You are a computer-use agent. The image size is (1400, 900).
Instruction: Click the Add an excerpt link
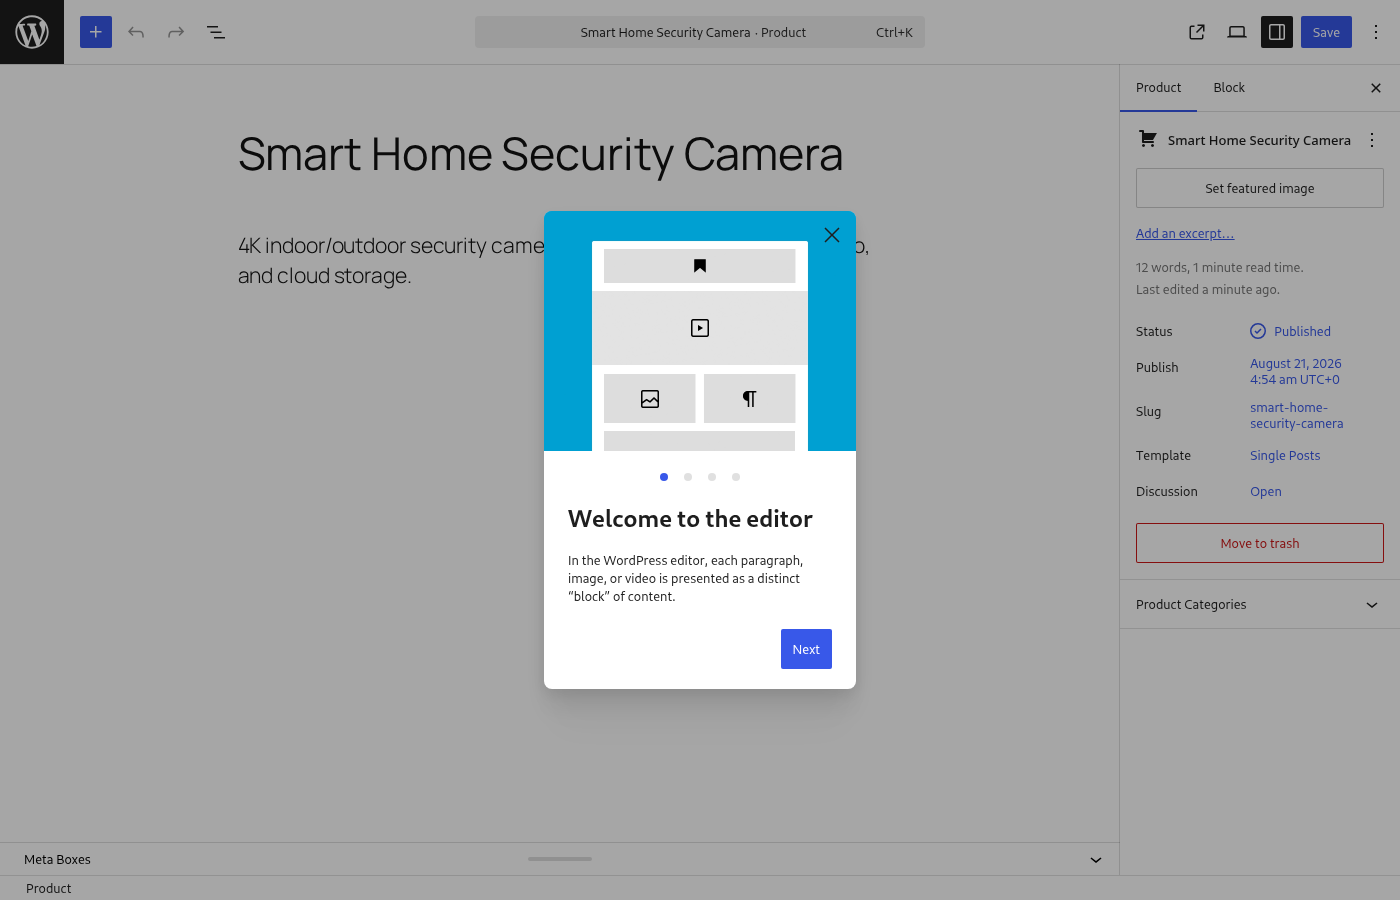click(x=1185, y=233)
